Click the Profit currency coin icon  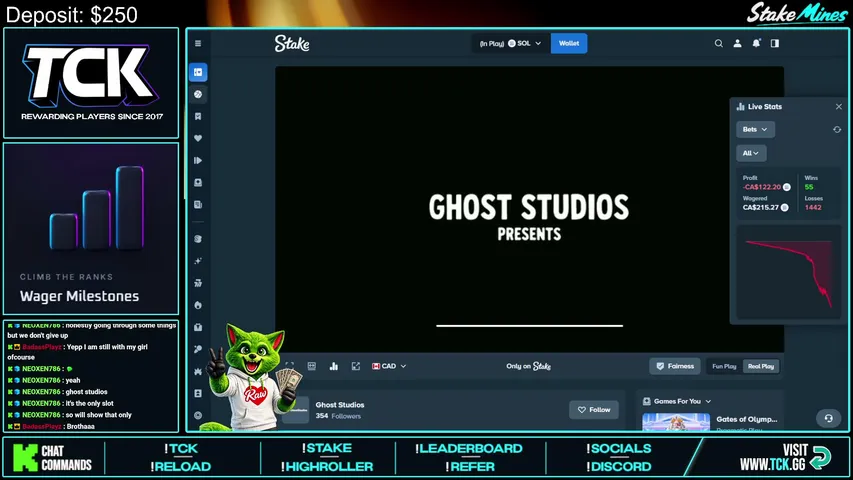(787, 187)
